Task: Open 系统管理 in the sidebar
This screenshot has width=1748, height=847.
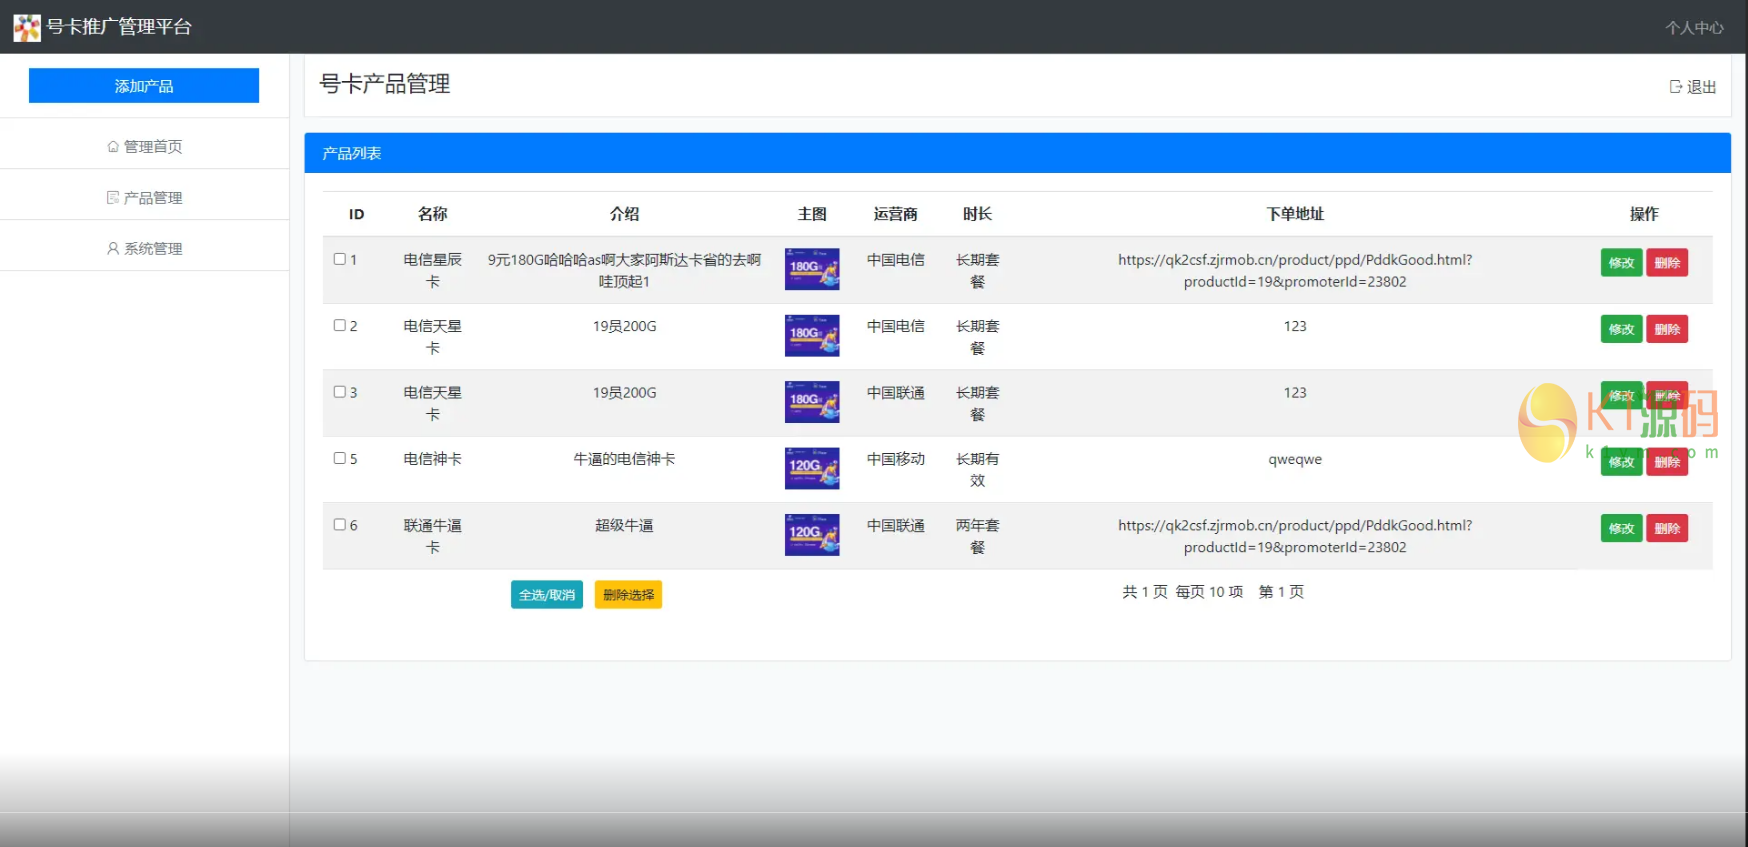Action: pyautogui.click(x=145, y=249)
